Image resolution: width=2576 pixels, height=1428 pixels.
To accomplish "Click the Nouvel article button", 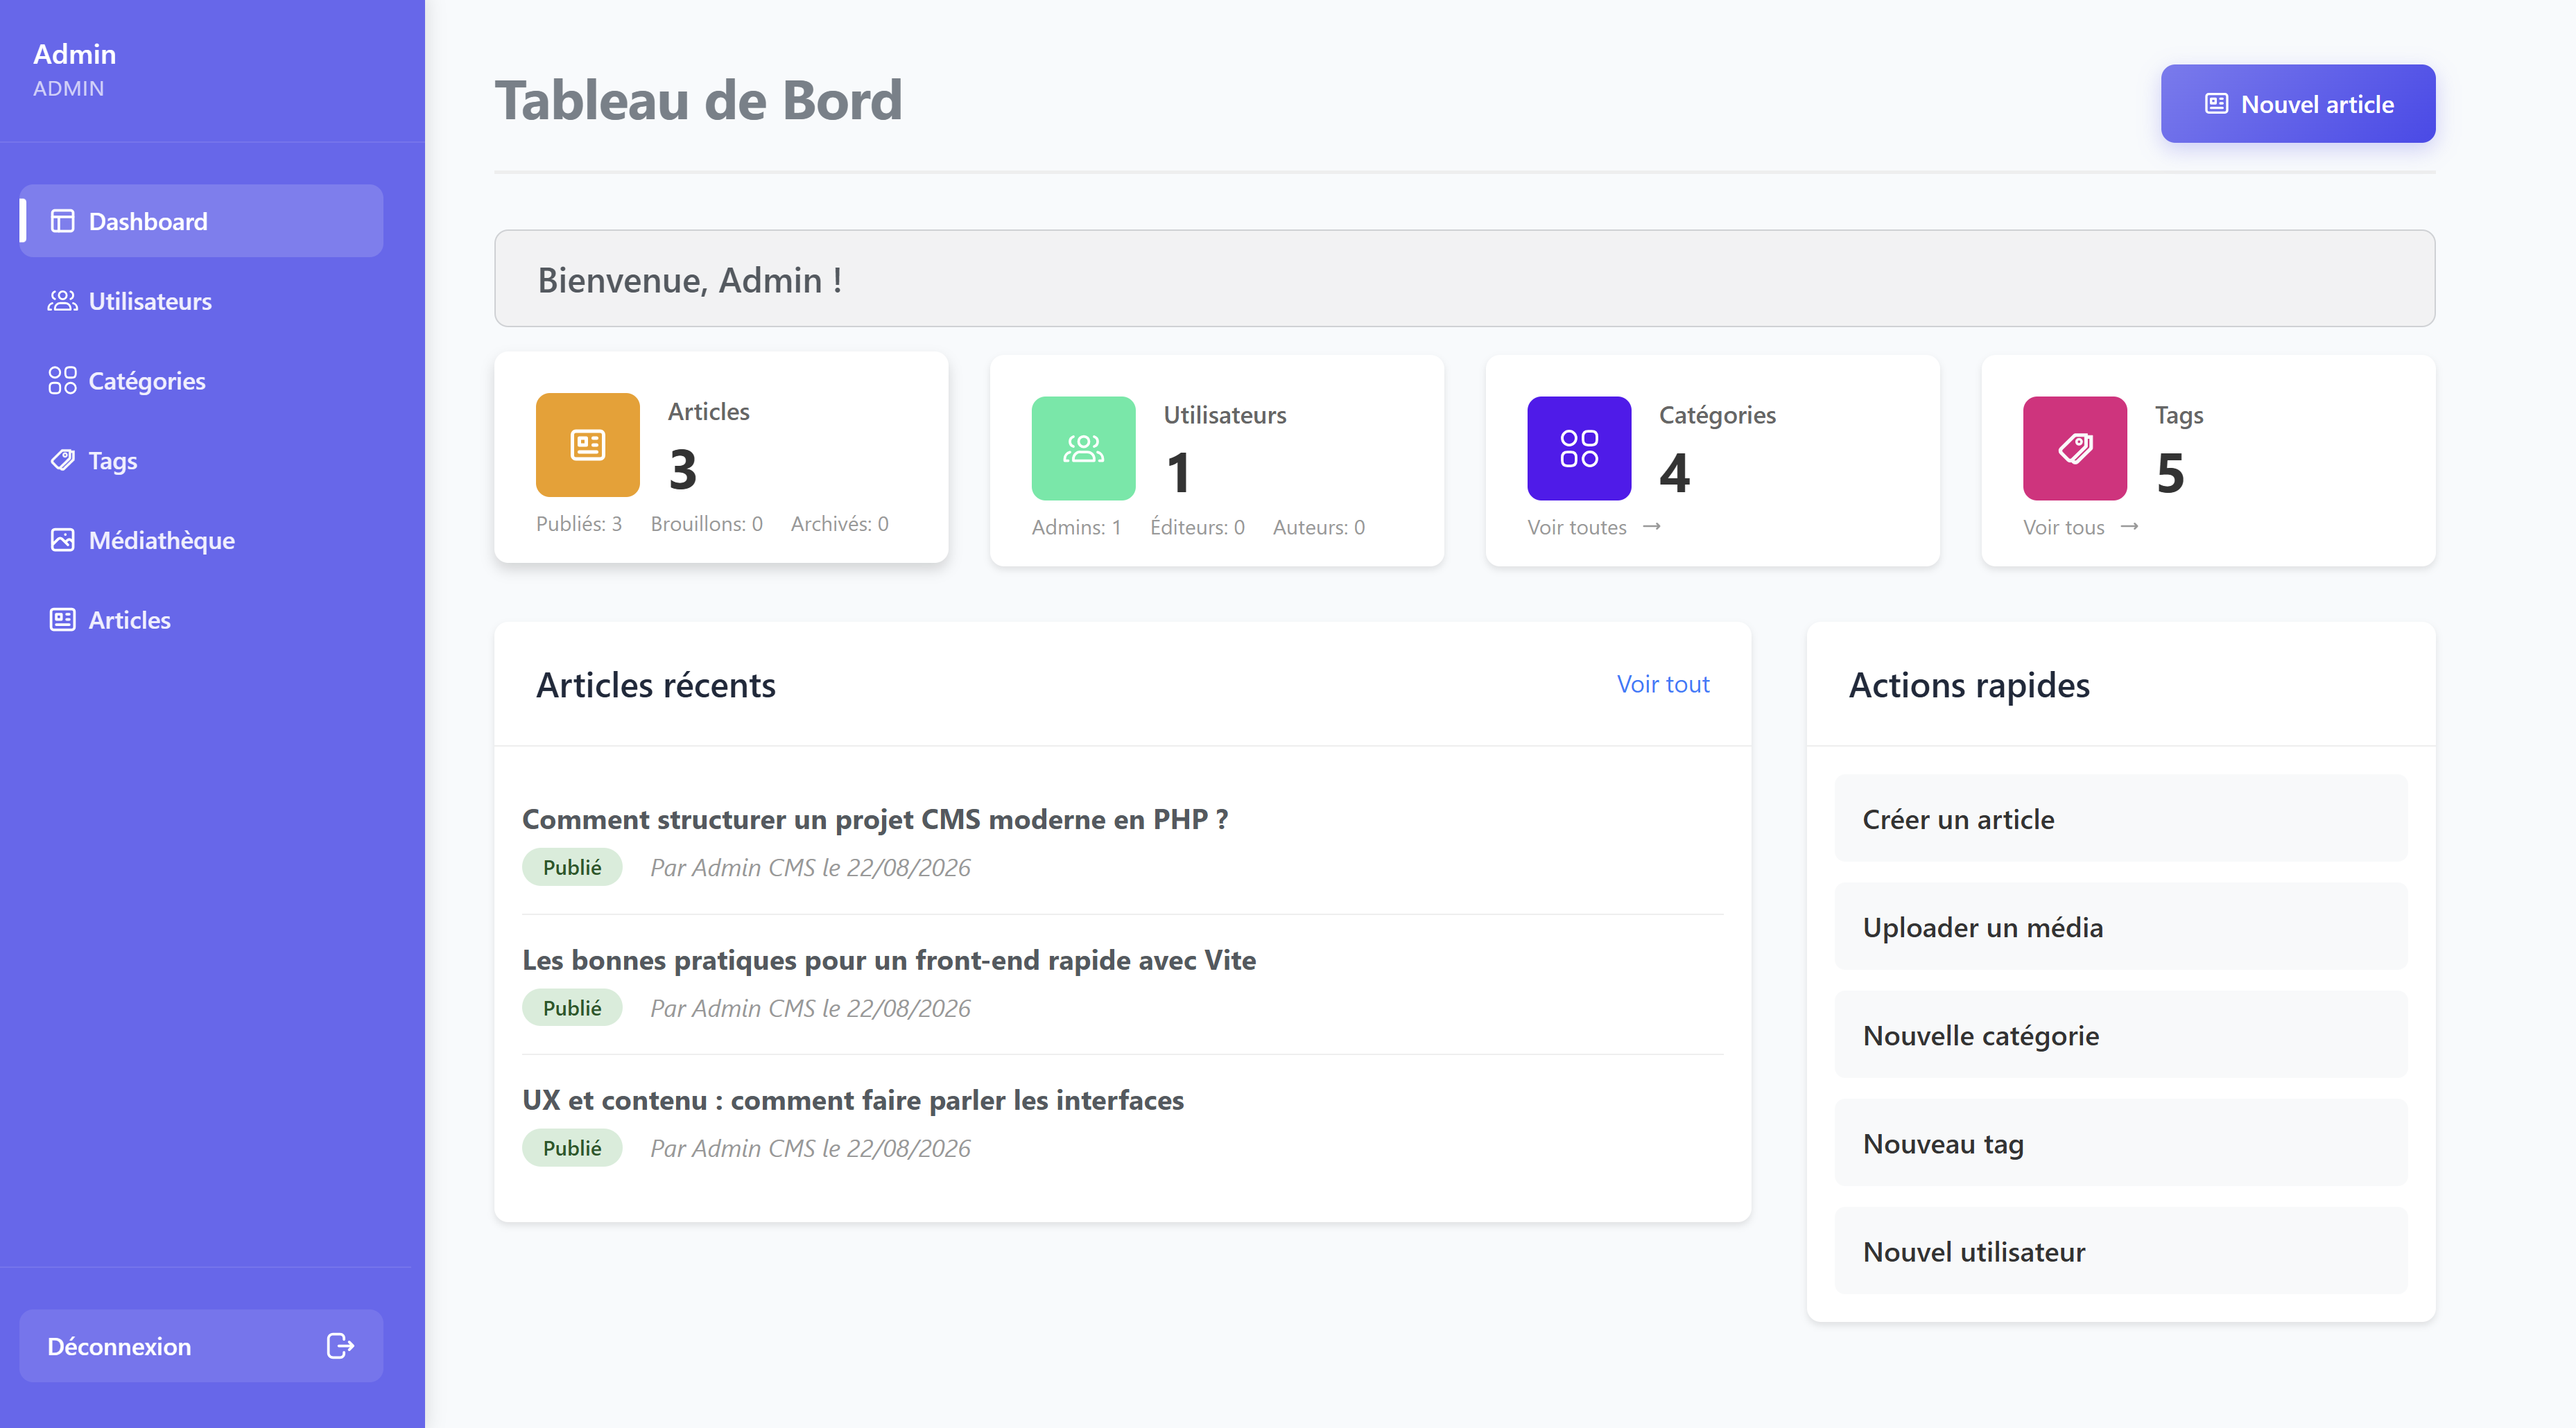I will pos(2297,104).
